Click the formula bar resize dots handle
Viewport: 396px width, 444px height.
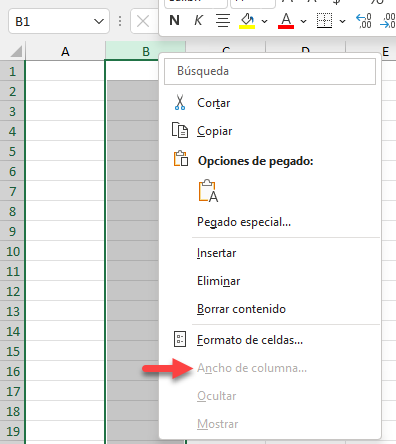tap(120, 21)
